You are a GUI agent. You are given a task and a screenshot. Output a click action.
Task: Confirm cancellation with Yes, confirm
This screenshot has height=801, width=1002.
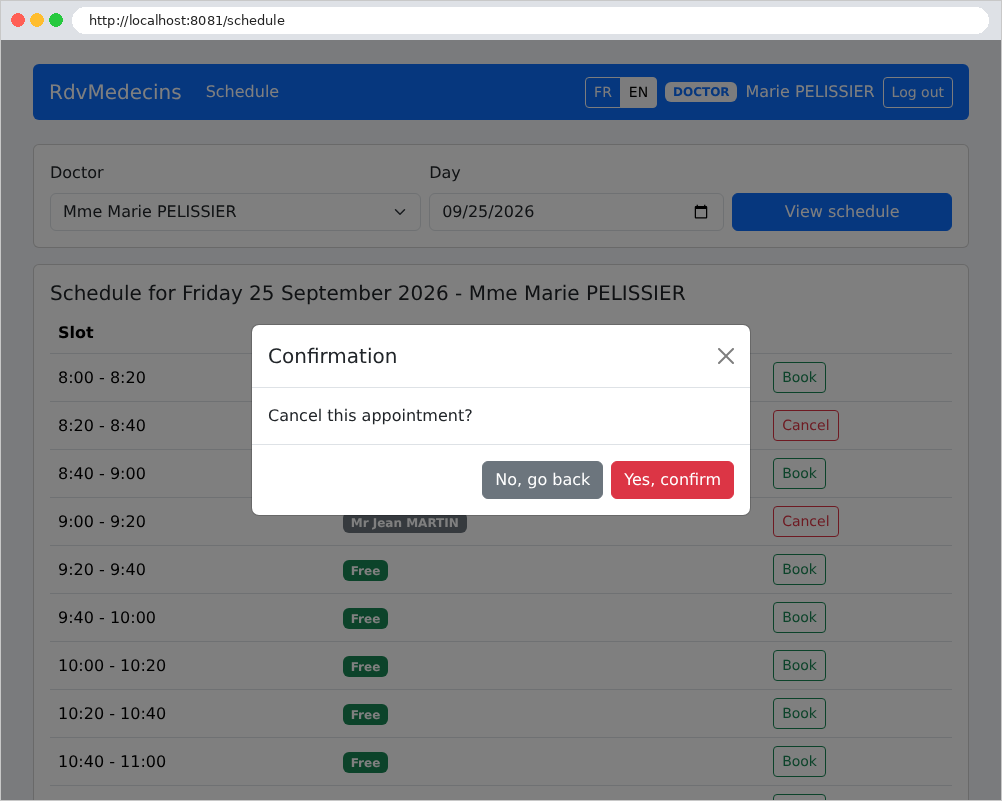[672, 479]
